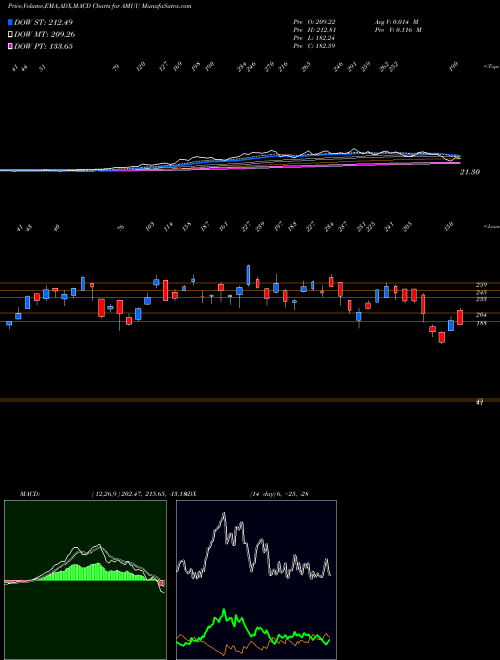Click the magenta DOW PT legend swatch
Screen dimensions: 500x660
(11, 46)
